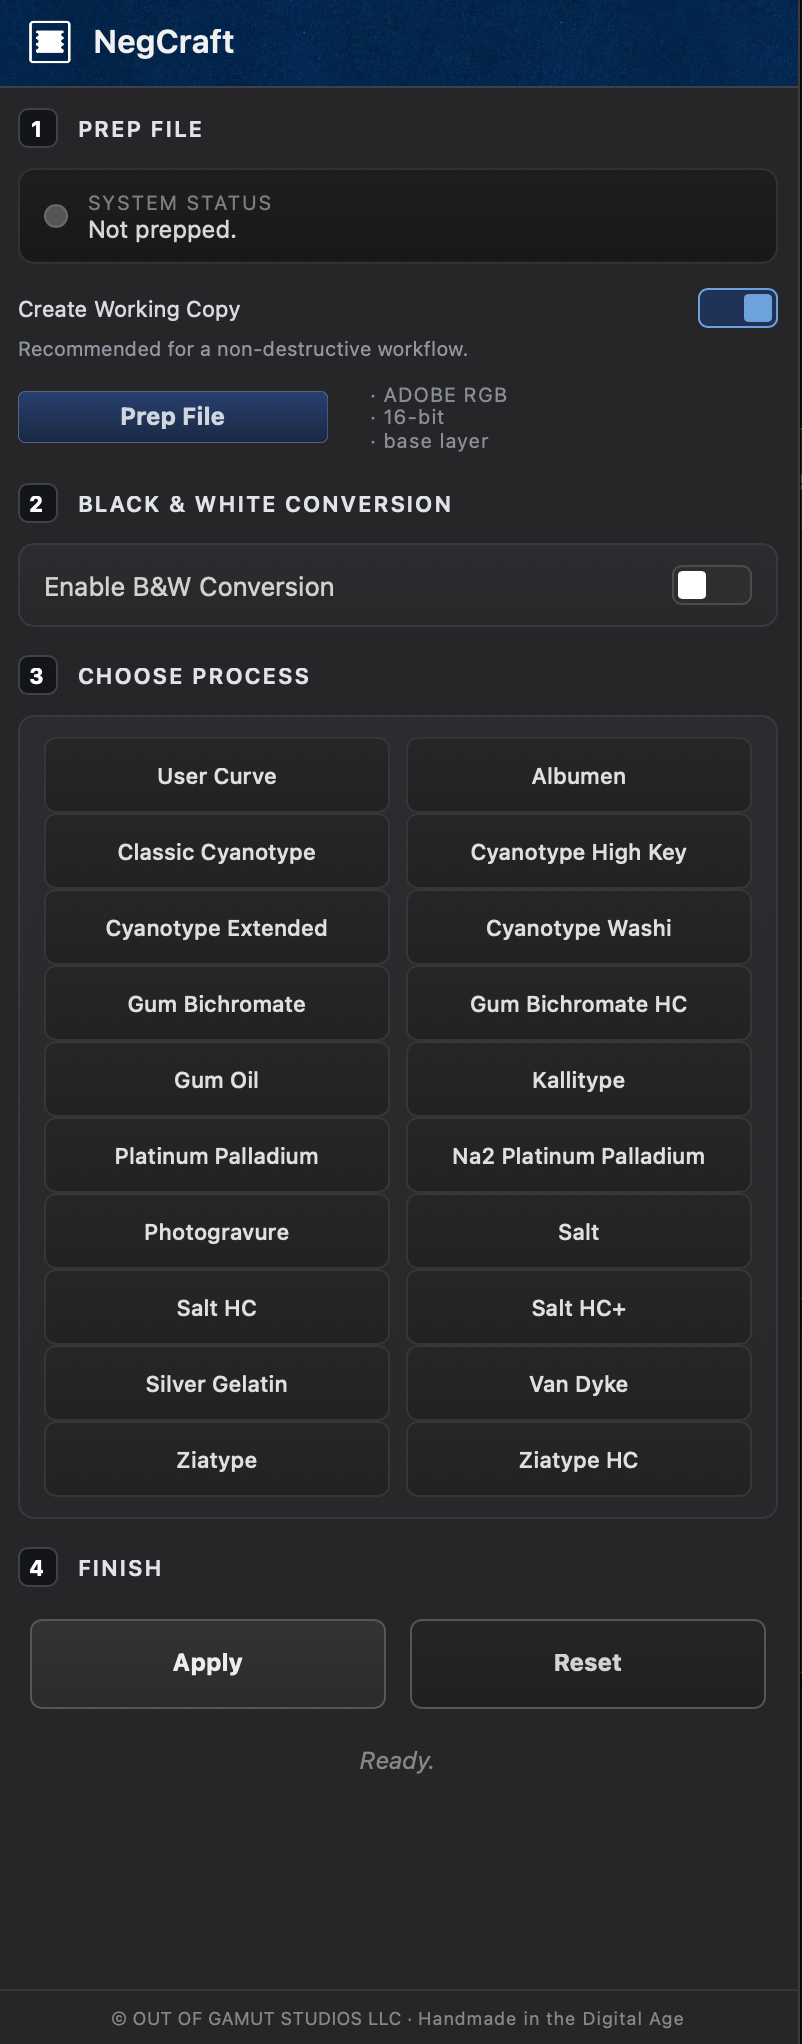Click the Reset button

tap(588, 1663)
